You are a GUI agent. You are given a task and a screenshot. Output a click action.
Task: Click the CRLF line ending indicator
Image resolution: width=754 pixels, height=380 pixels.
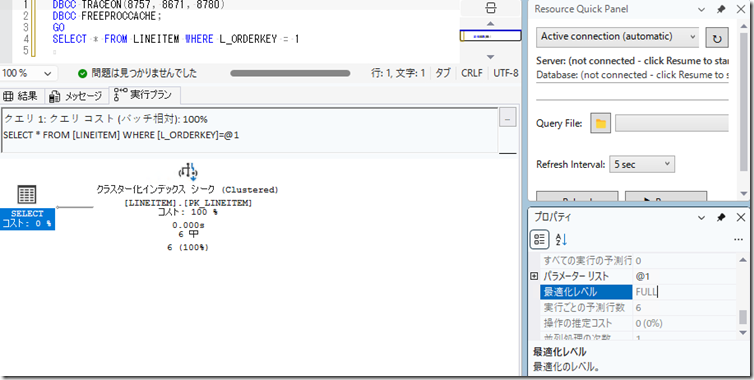click(x=472, y=73)
